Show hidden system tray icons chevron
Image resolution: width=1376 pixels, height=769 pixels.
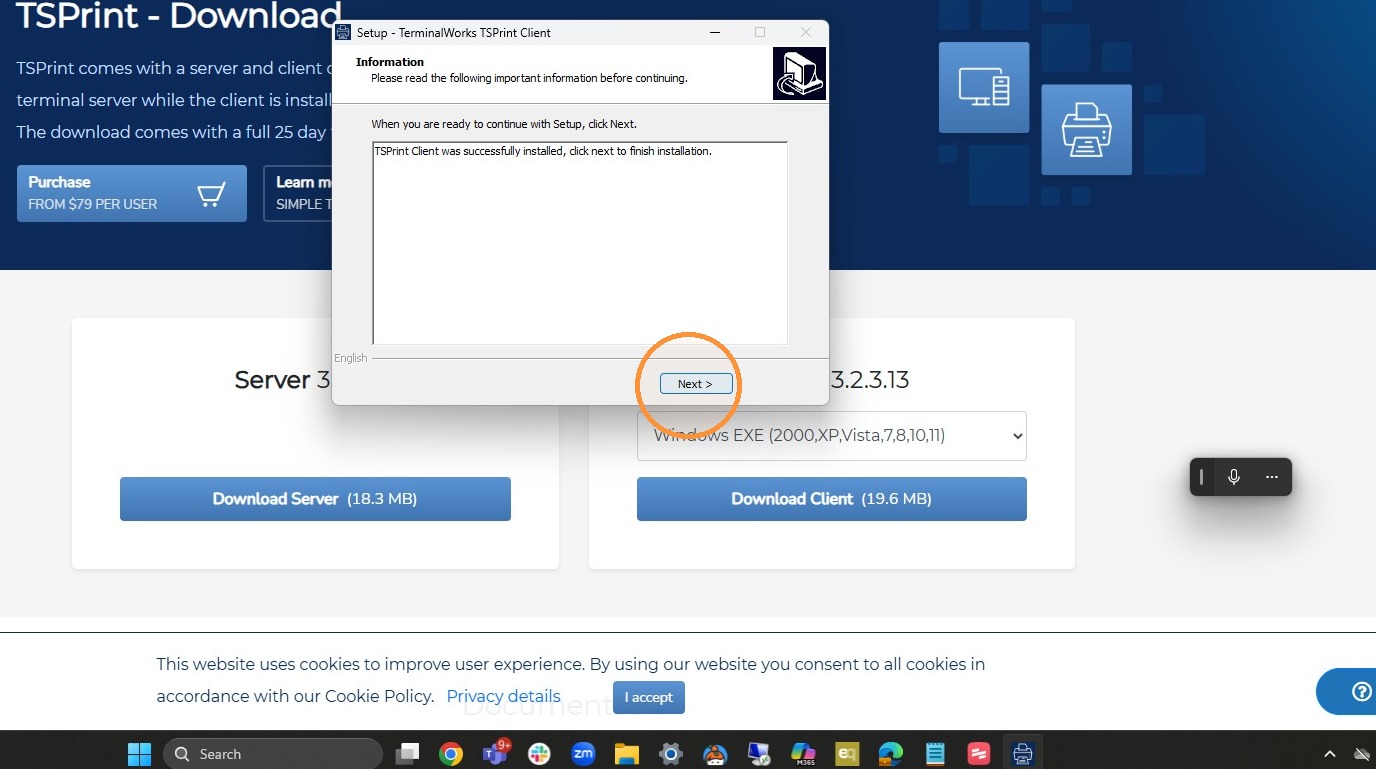[x=1330, y=754]
